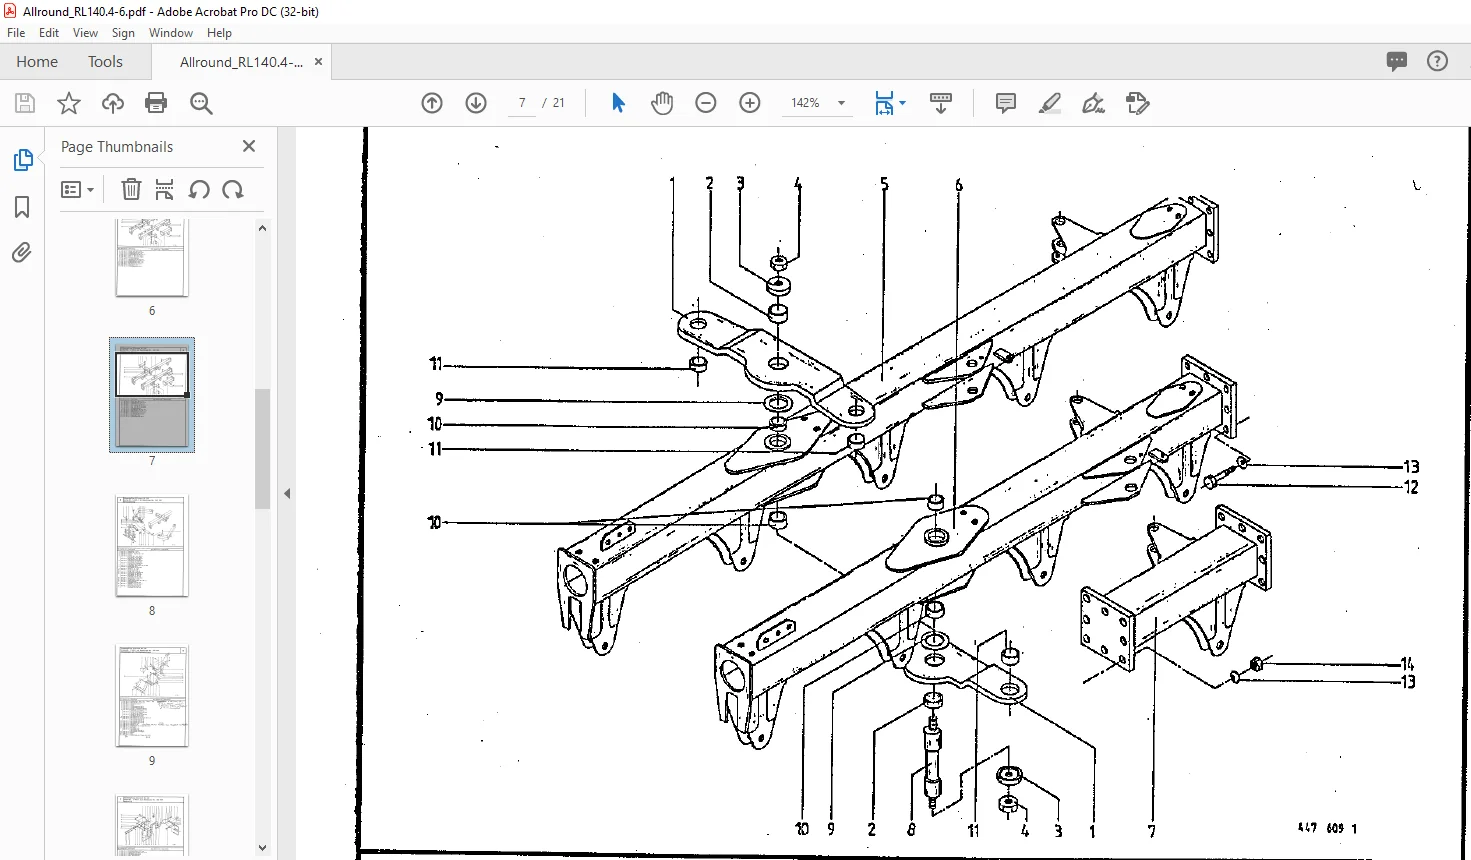Show the Attachments paperclip panel

coord(22,252)
